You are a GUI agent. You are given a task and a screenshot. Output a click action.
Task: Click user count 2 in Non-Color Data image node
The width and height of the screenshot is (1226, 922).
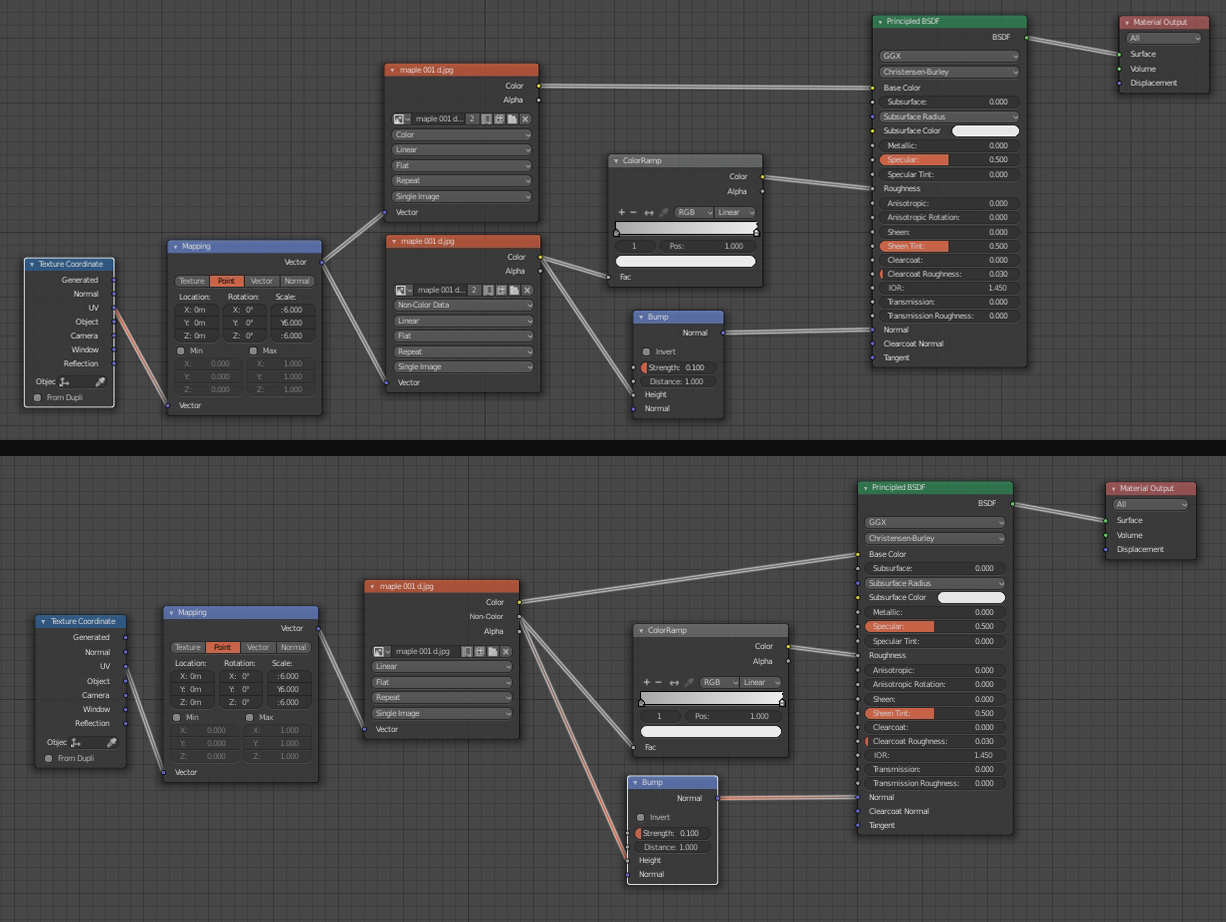[475, 290]
